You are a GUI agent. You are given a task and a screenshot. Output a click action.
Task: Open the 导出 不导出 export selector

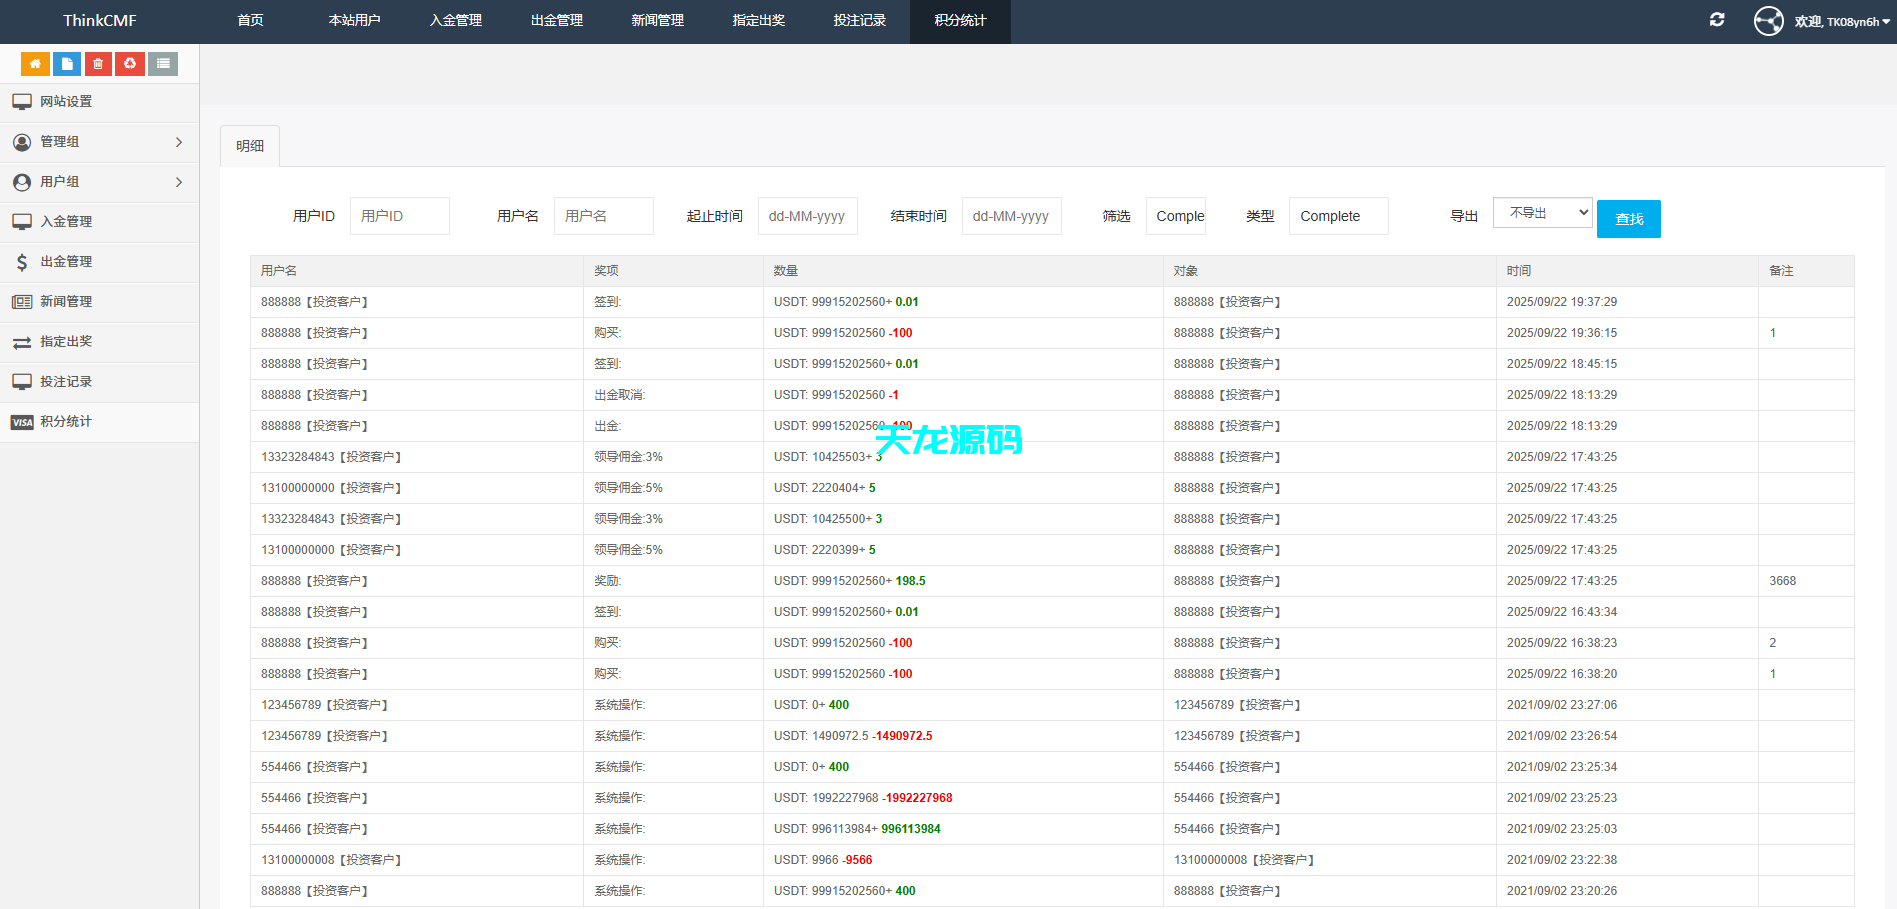[x=1542, y=212]
